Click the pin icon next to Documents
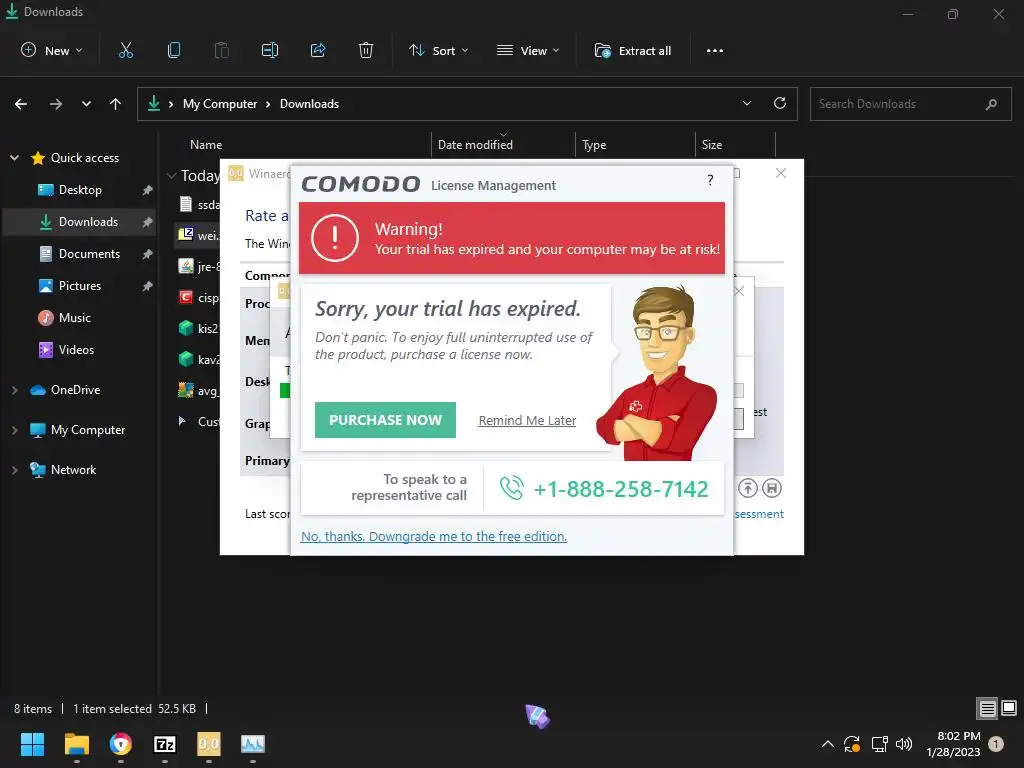This screenshot has height=768, width=1024. [x=148, y=254]
